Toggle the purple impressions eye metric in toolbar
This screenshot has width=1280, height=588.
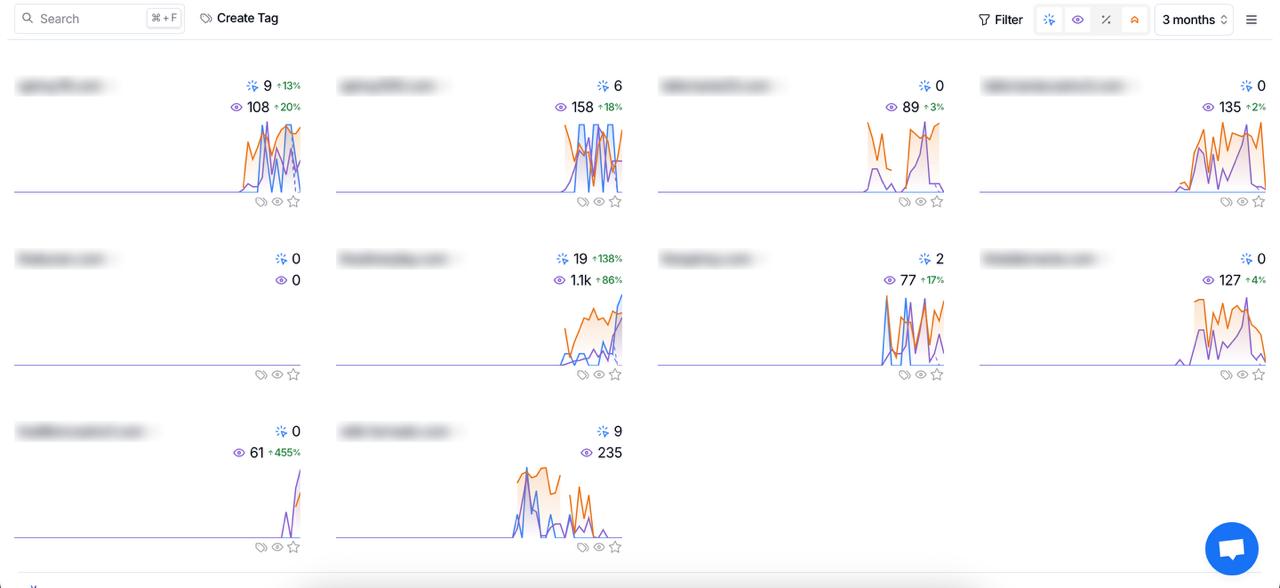click(1077, 20)
